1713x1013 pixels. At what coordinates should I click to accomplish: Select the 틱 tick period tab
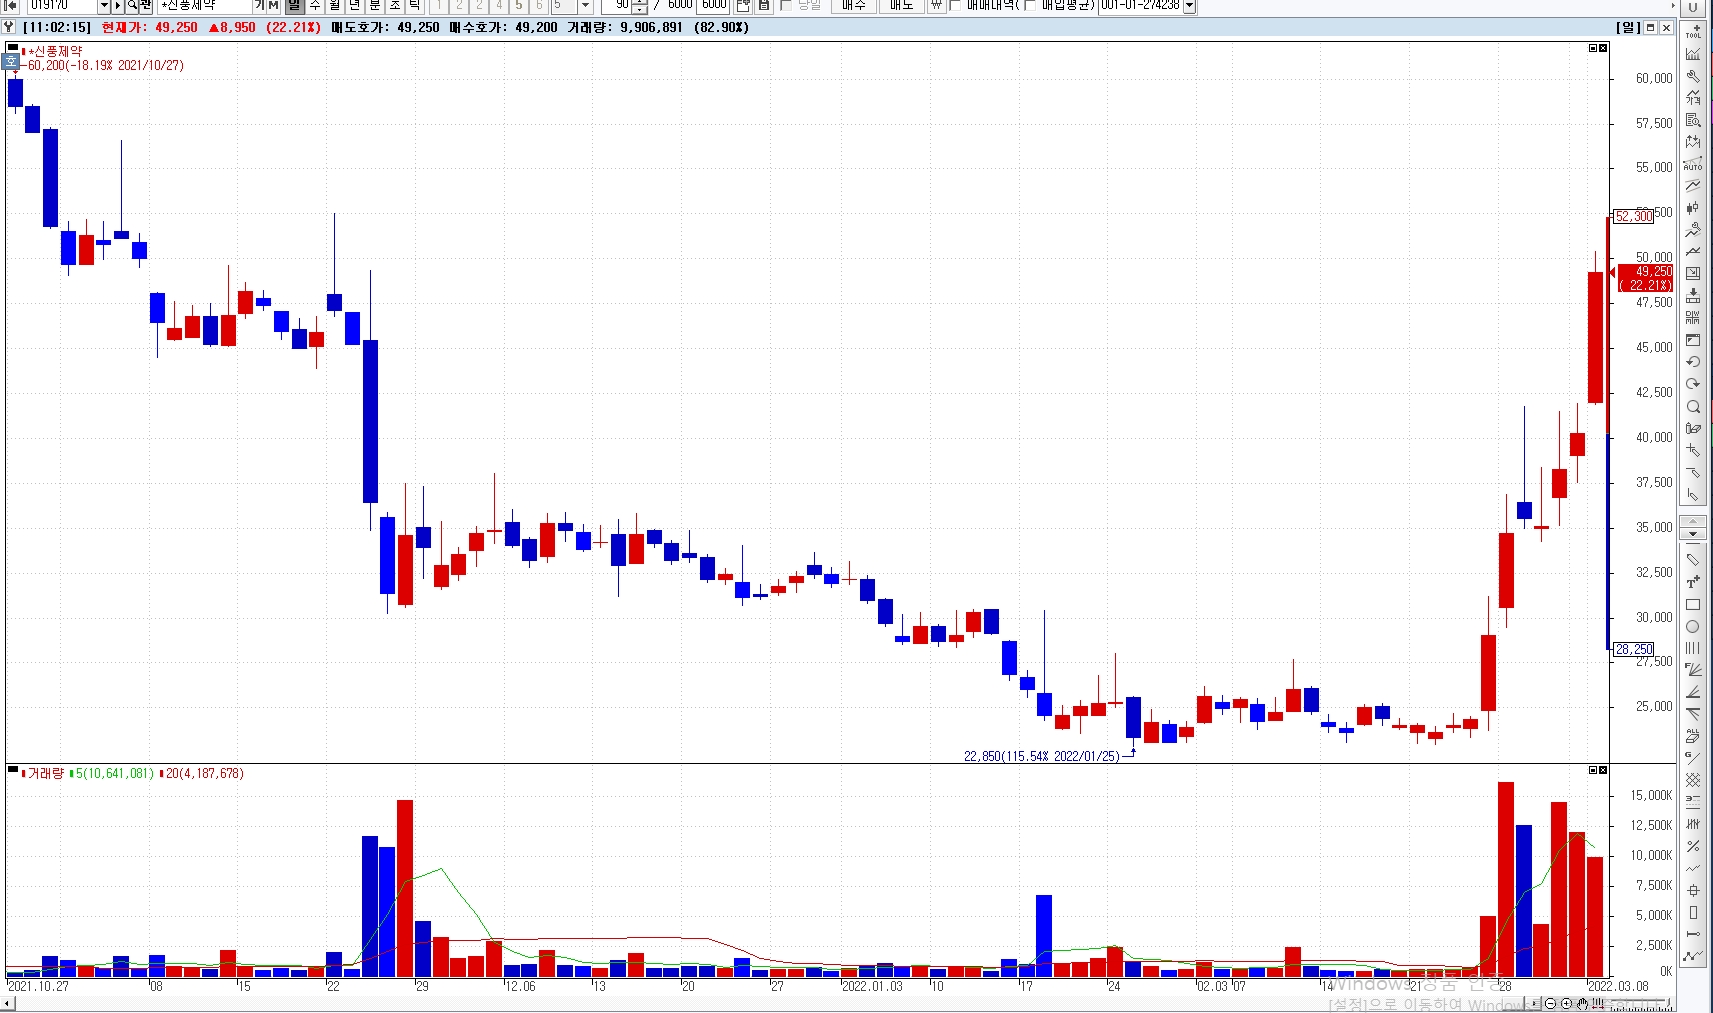pos(414,6)
